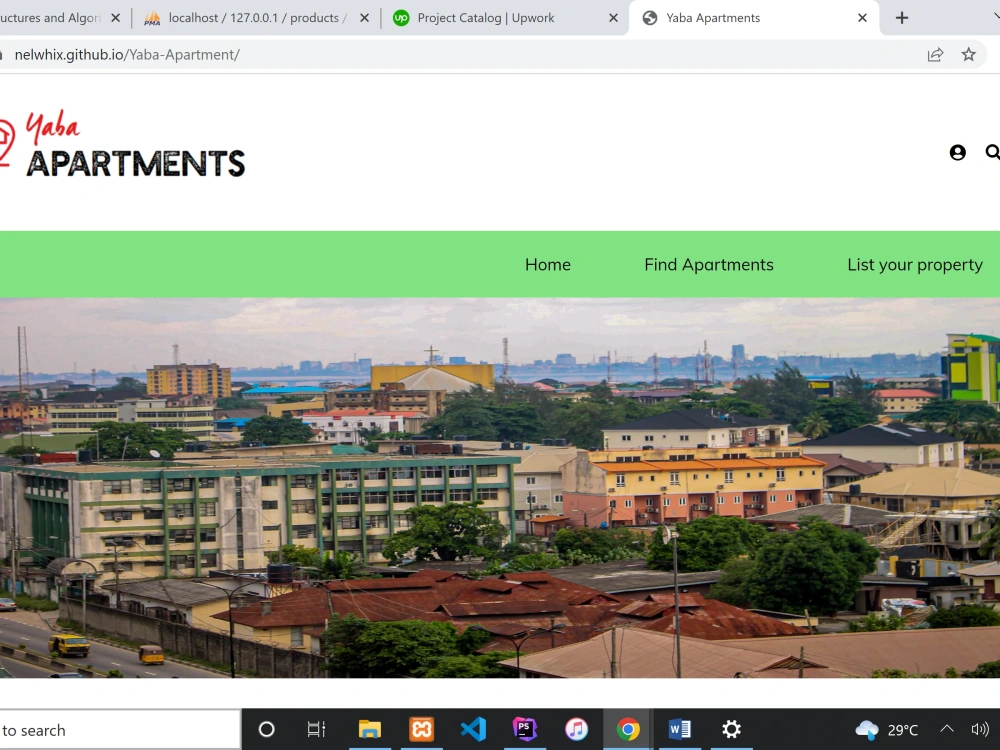Close the localhost phpMyAdmin tab

point(364,18)
